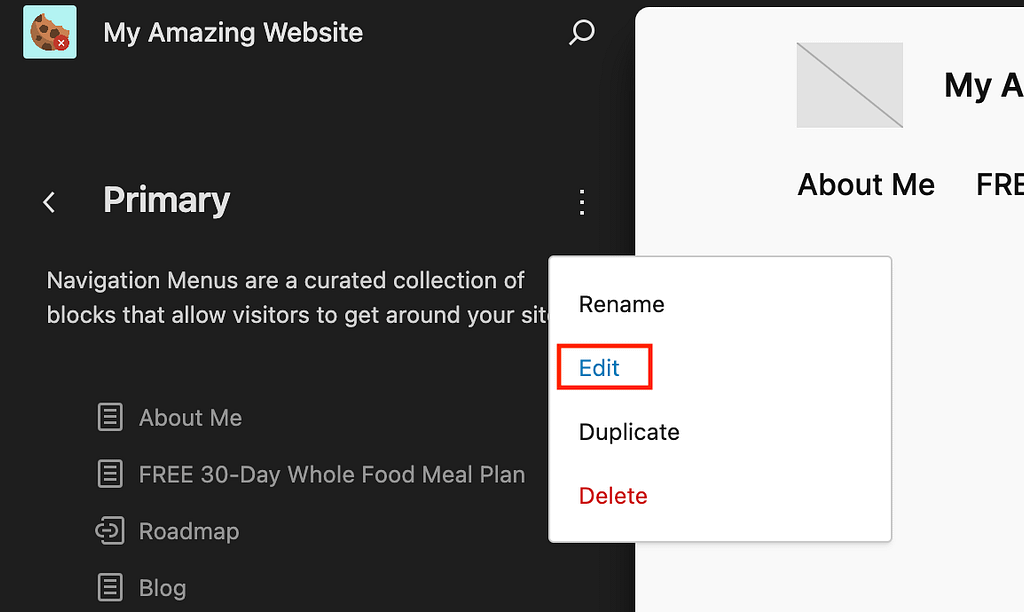
Task: Click the image placeholder in the site preview
Action: point(849,84)
